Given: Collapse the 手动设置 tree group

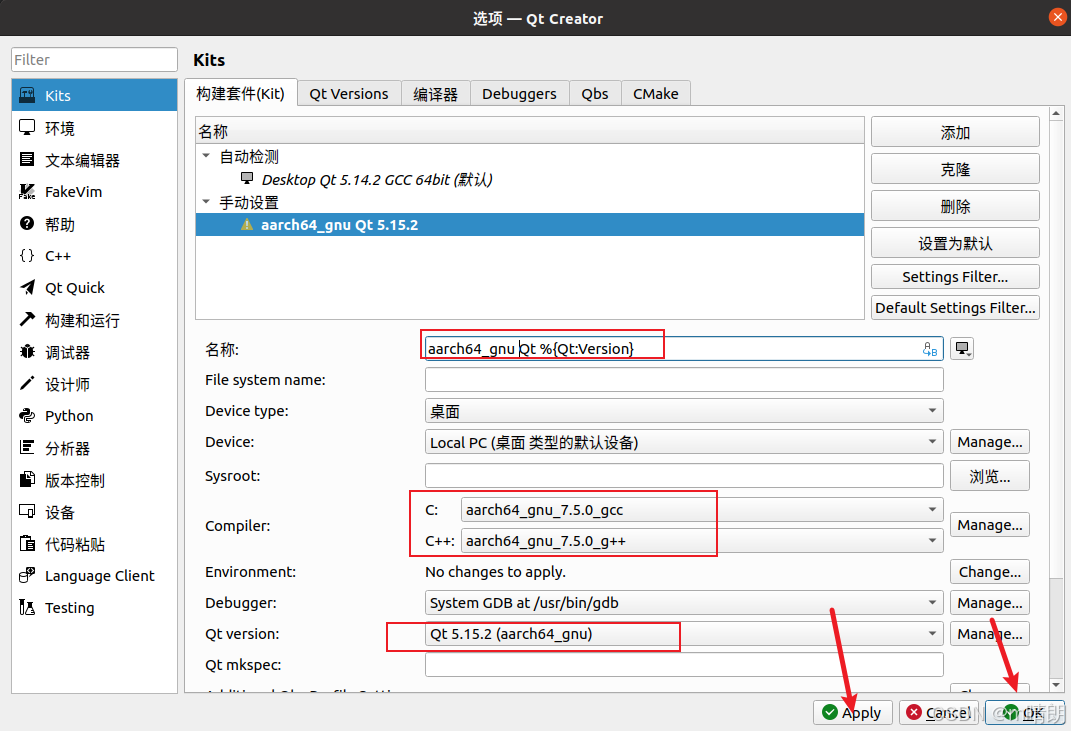Looking at the screenshot, I should 206,202.
